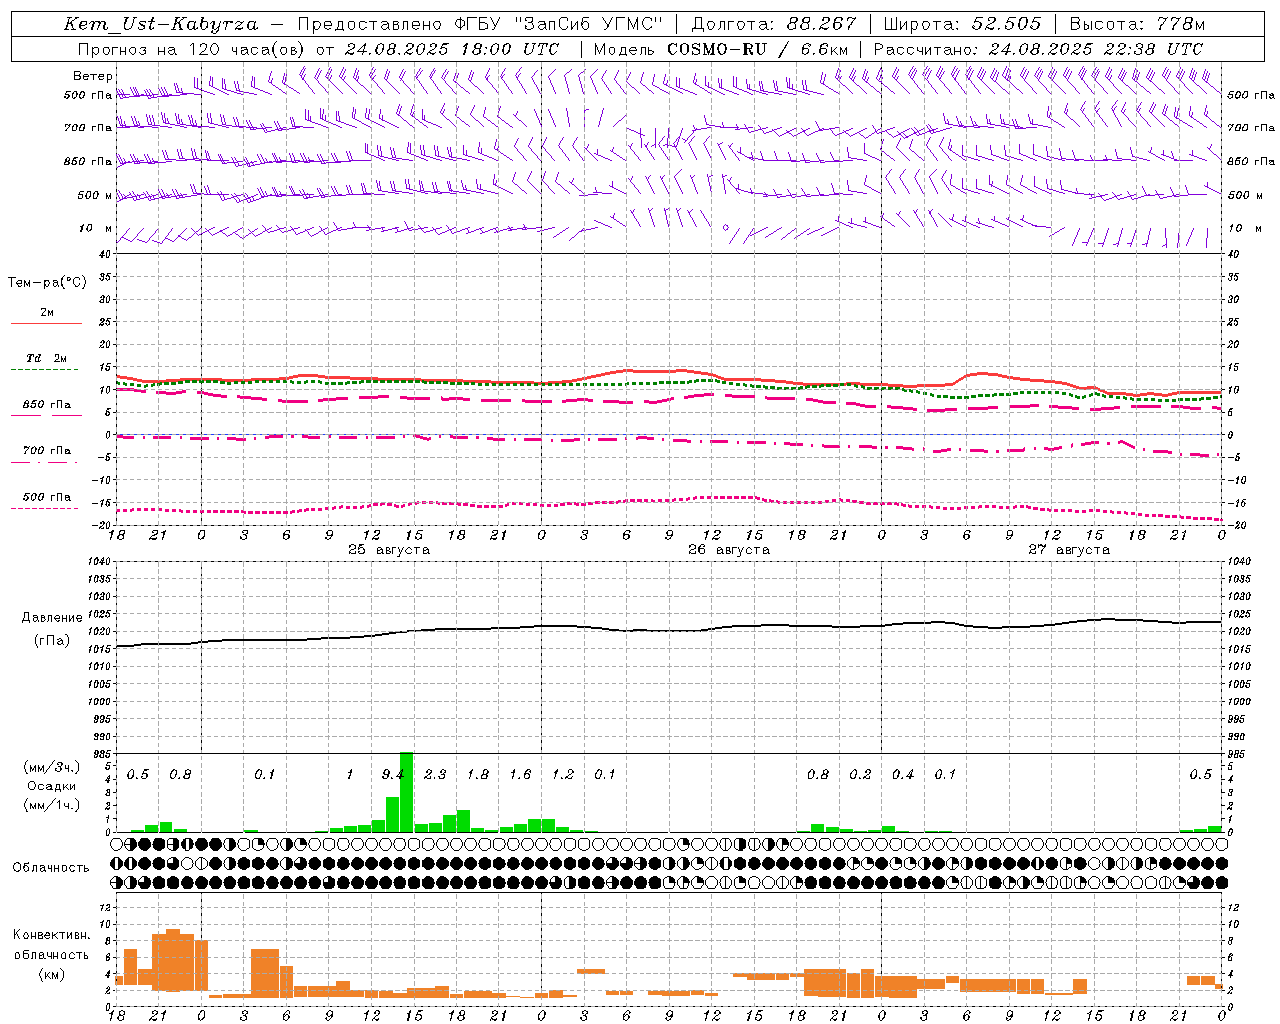Click the "Тем-ра(°C)" temperature label
Image resolution: width=1280 pixels, height=1024 pixels.
point(47,283)
